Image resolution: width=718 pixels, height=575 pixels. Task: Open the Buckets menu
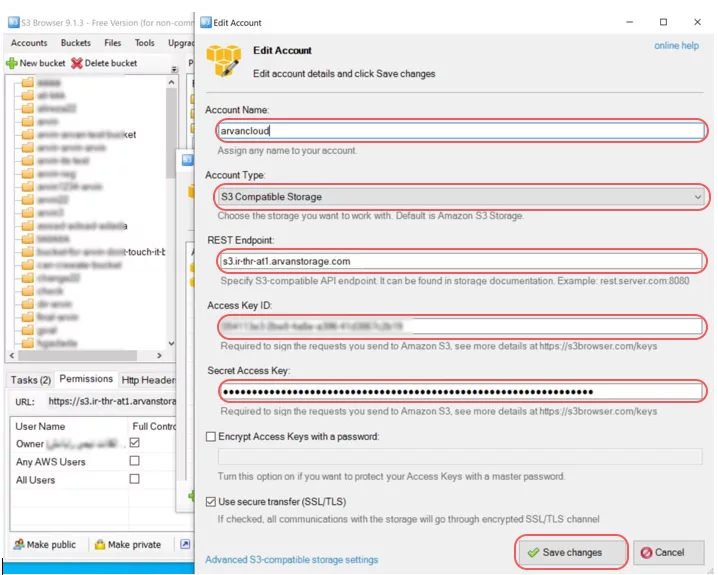point(75,43)
